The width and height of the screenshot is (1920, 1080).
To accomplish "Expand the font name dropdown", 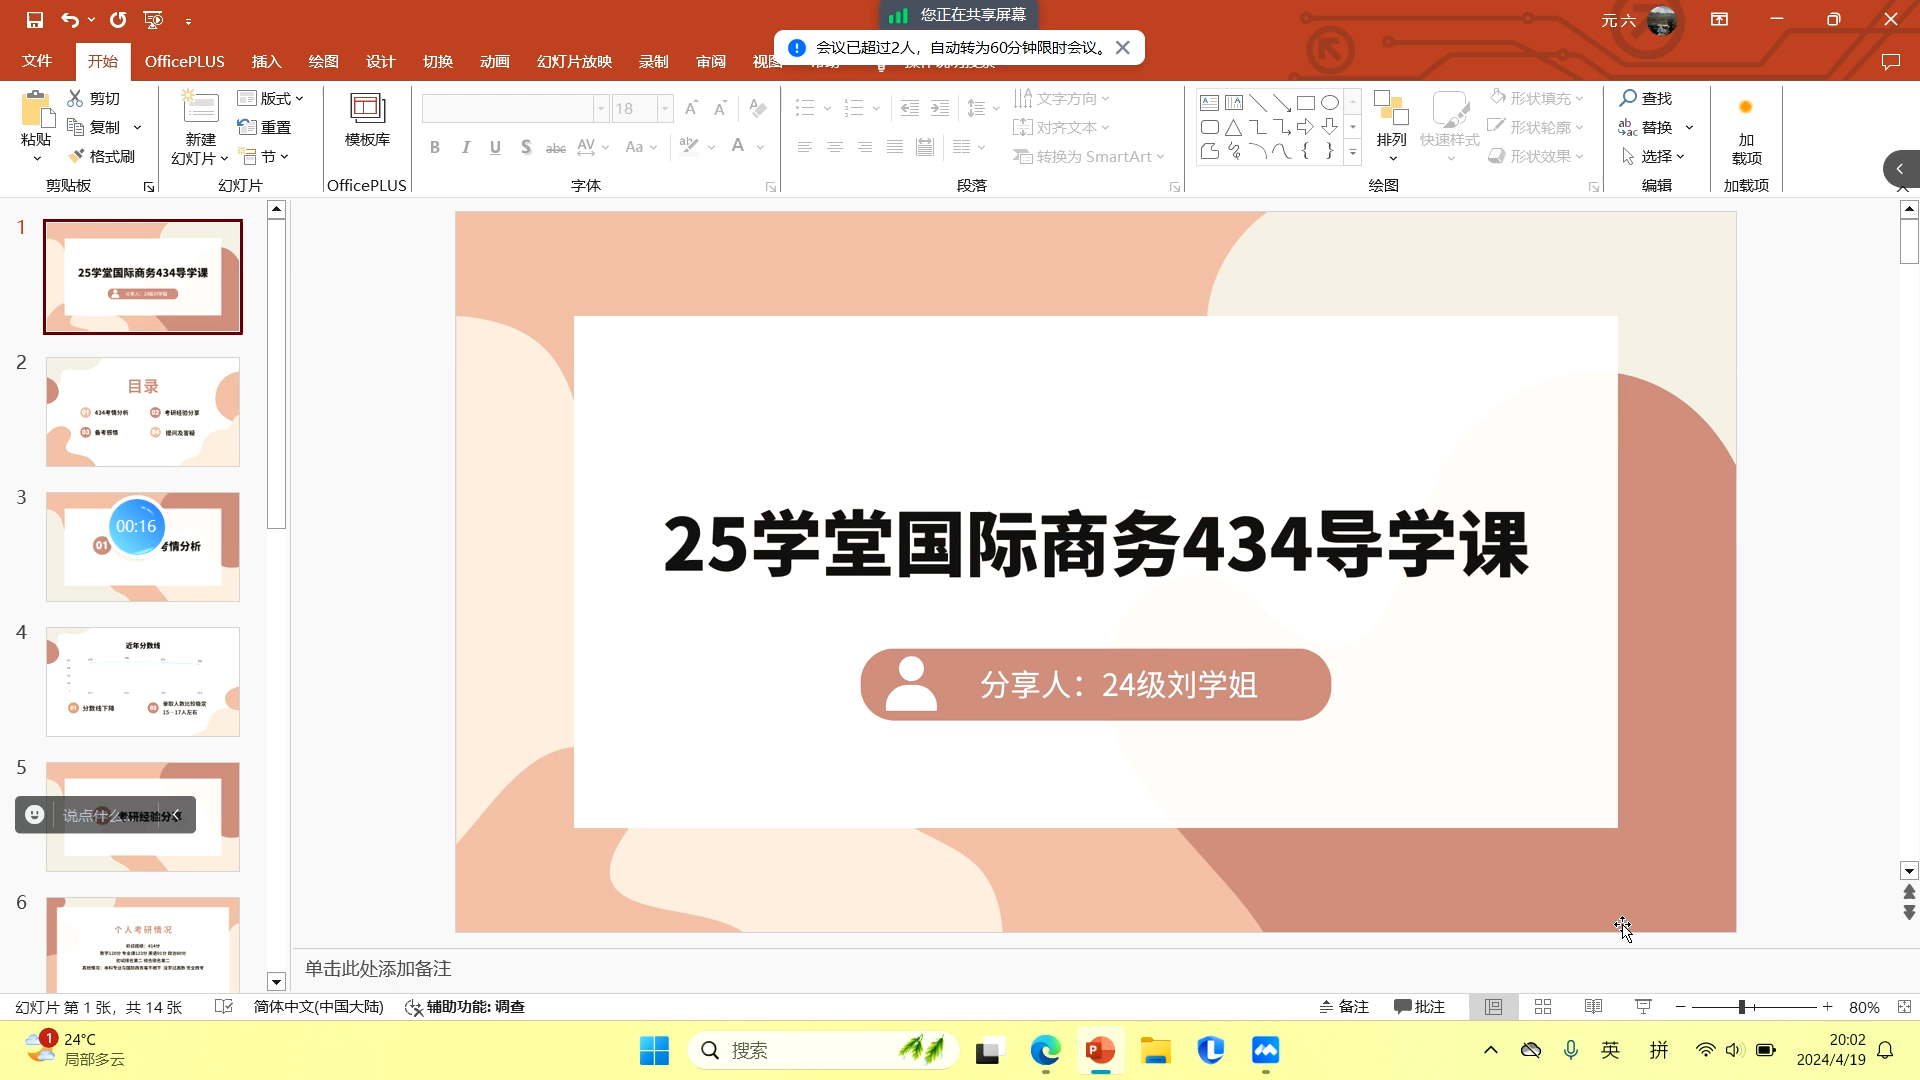I will pyautogui.click(x=601, y=108).
